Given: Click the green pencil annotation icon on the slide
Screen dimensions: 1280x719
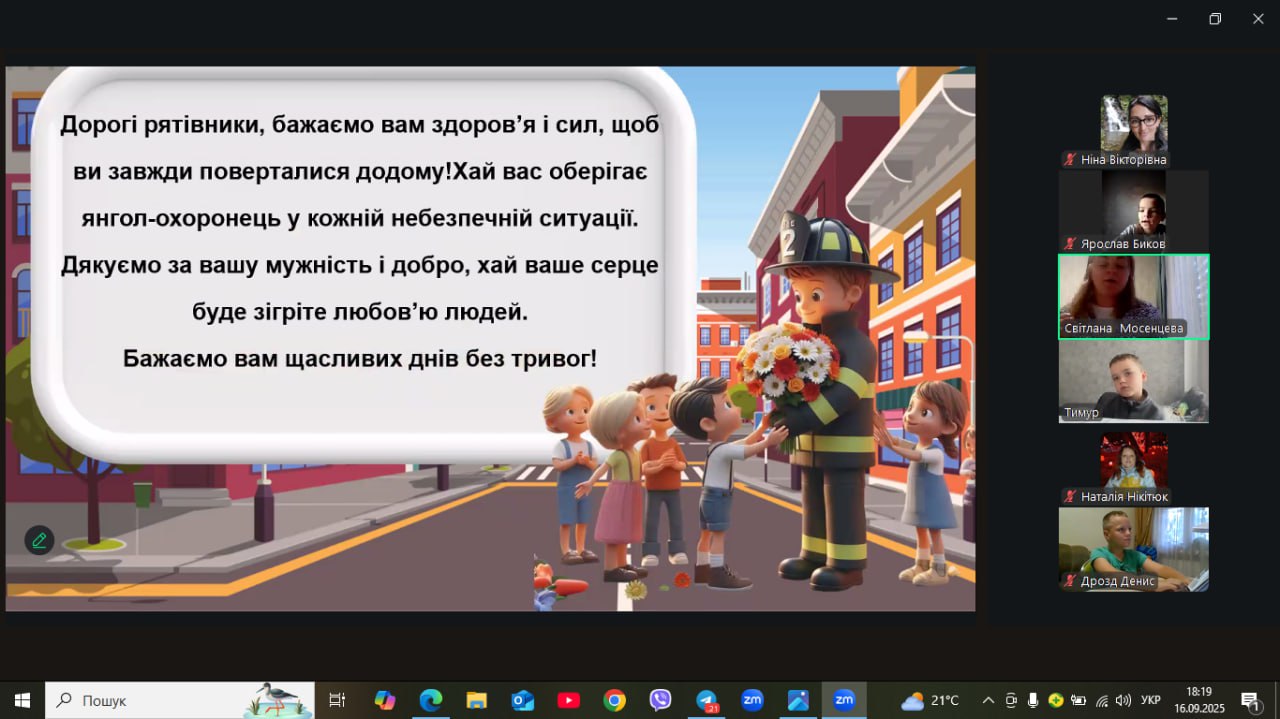Looking at the screenshot, I should pos(39,540).
